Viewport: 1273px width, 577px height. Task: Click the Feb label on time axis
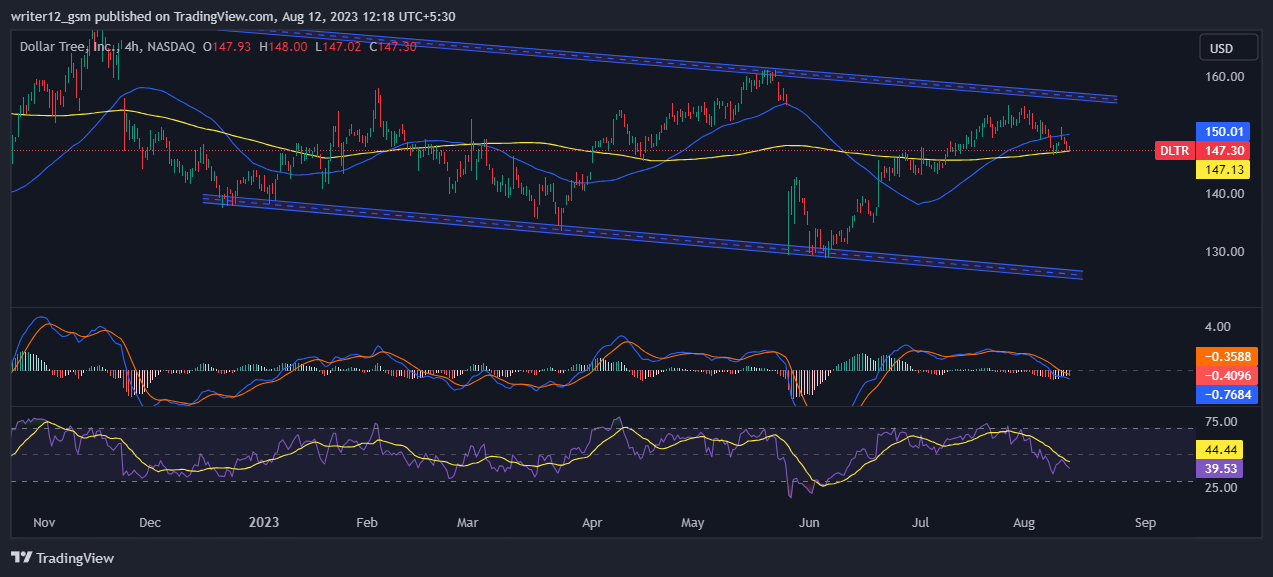[367, 522]
